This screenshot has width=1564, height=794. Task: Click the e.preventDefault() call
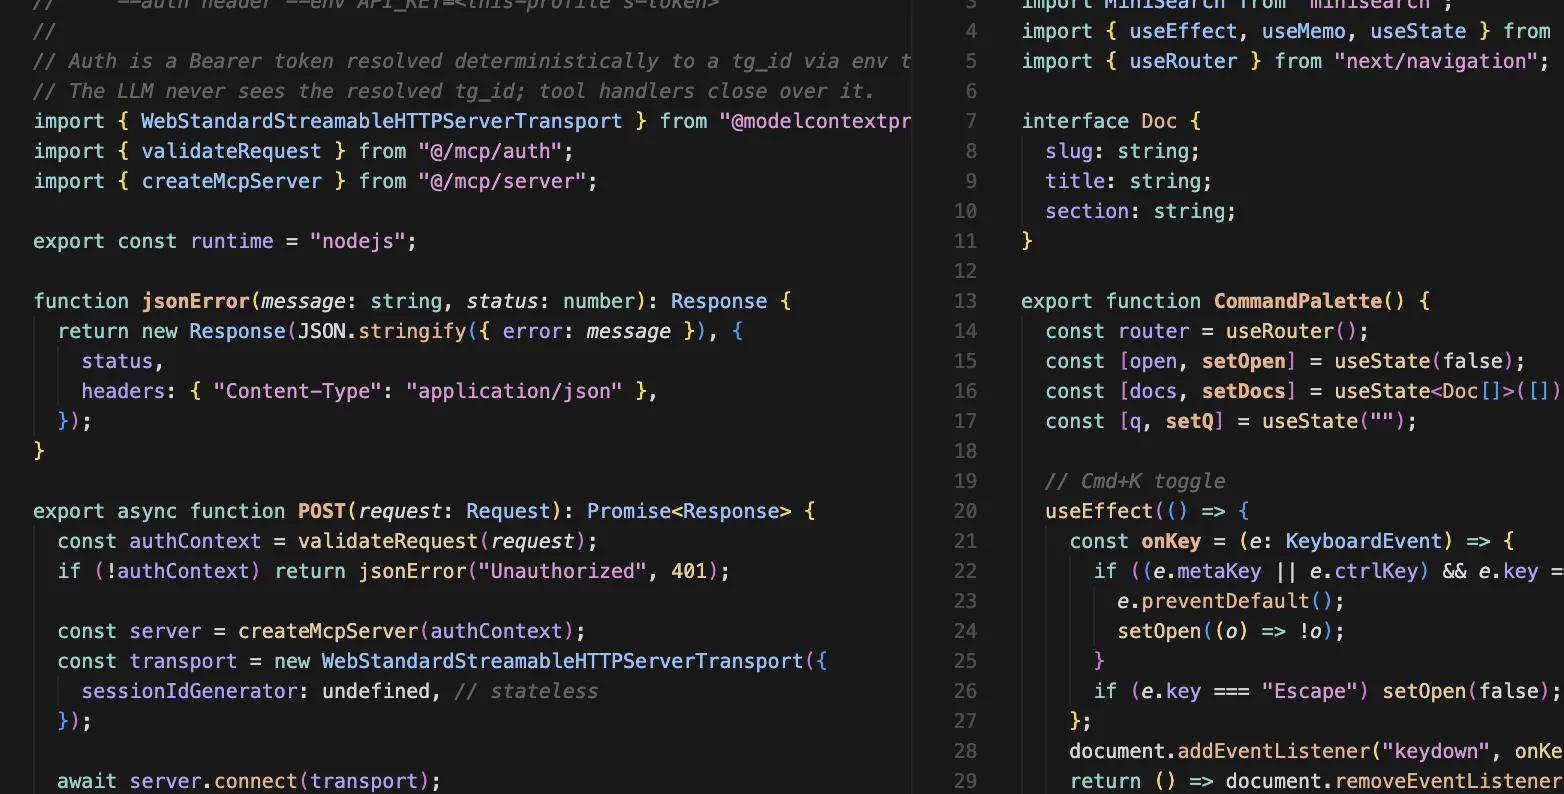coord(1230,601)
